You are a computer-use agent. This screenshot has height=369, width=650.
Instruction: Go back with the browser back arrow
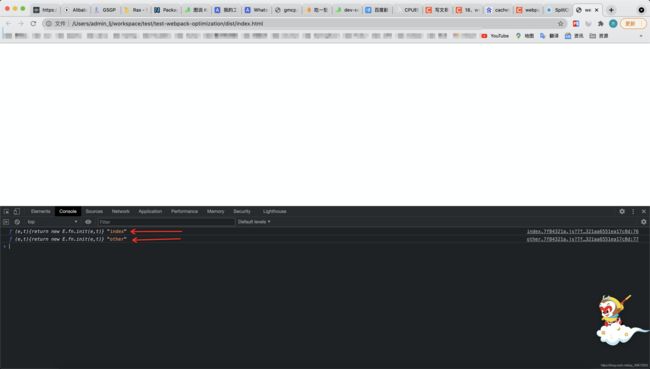click(9, 24)
